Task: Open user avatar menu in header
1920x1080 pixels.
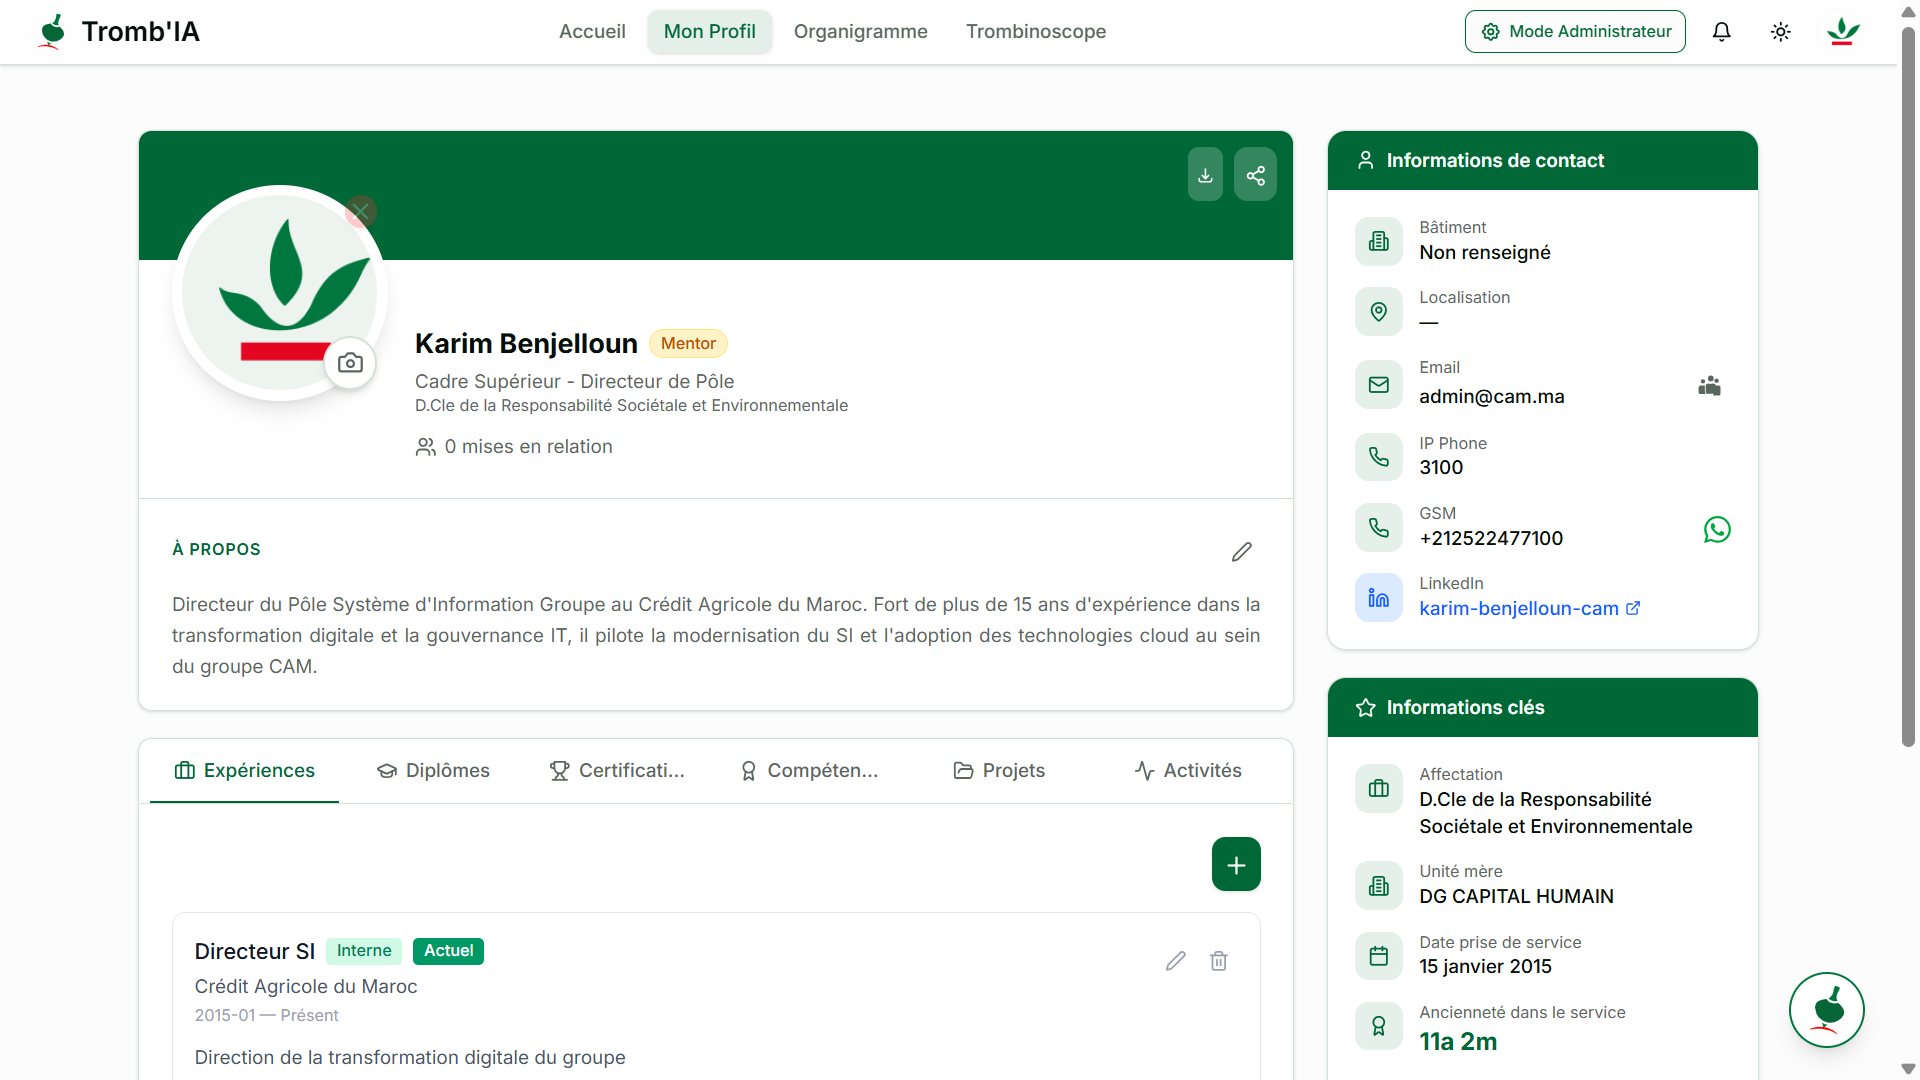Action: pos(1842,32)
